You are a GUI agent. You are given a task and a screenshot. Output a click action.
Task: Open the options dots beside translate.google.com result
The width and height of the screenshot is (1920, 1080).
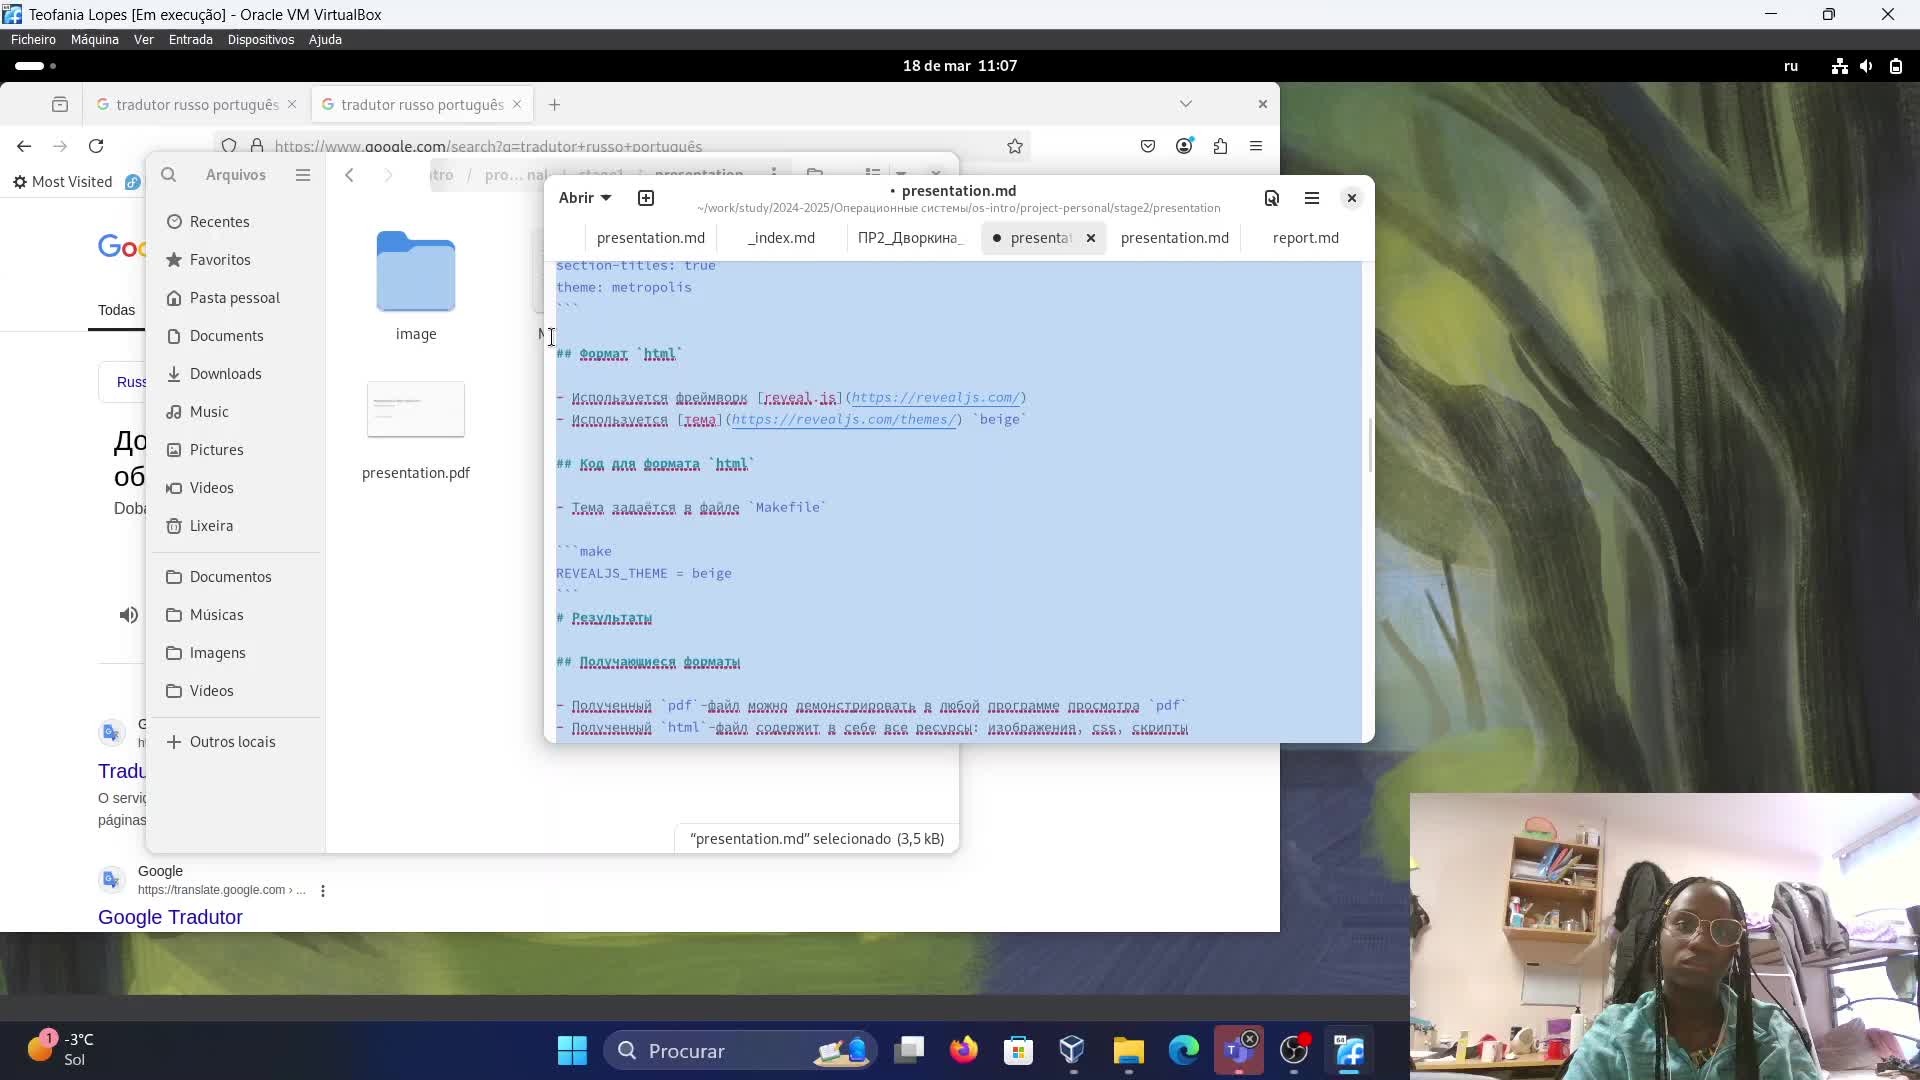323,890
